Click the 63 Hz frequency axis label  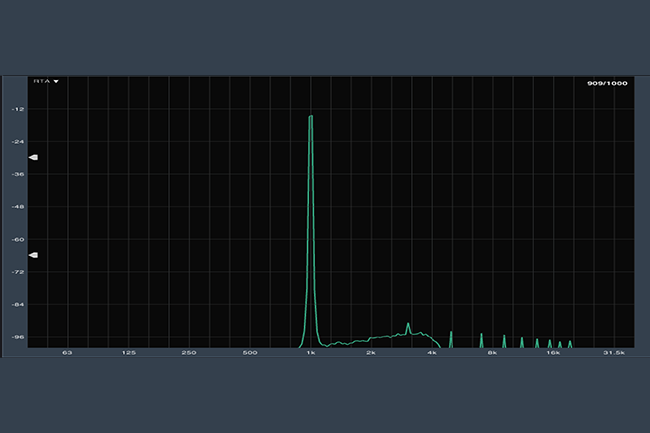(x=67, y=353)
